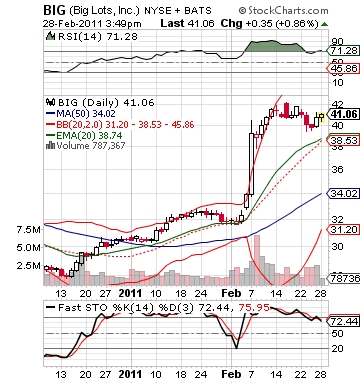Click the "5.0M" volume axis label
Image resolution: width=360 pixels, height=384 pixels.
pos(29,248)
